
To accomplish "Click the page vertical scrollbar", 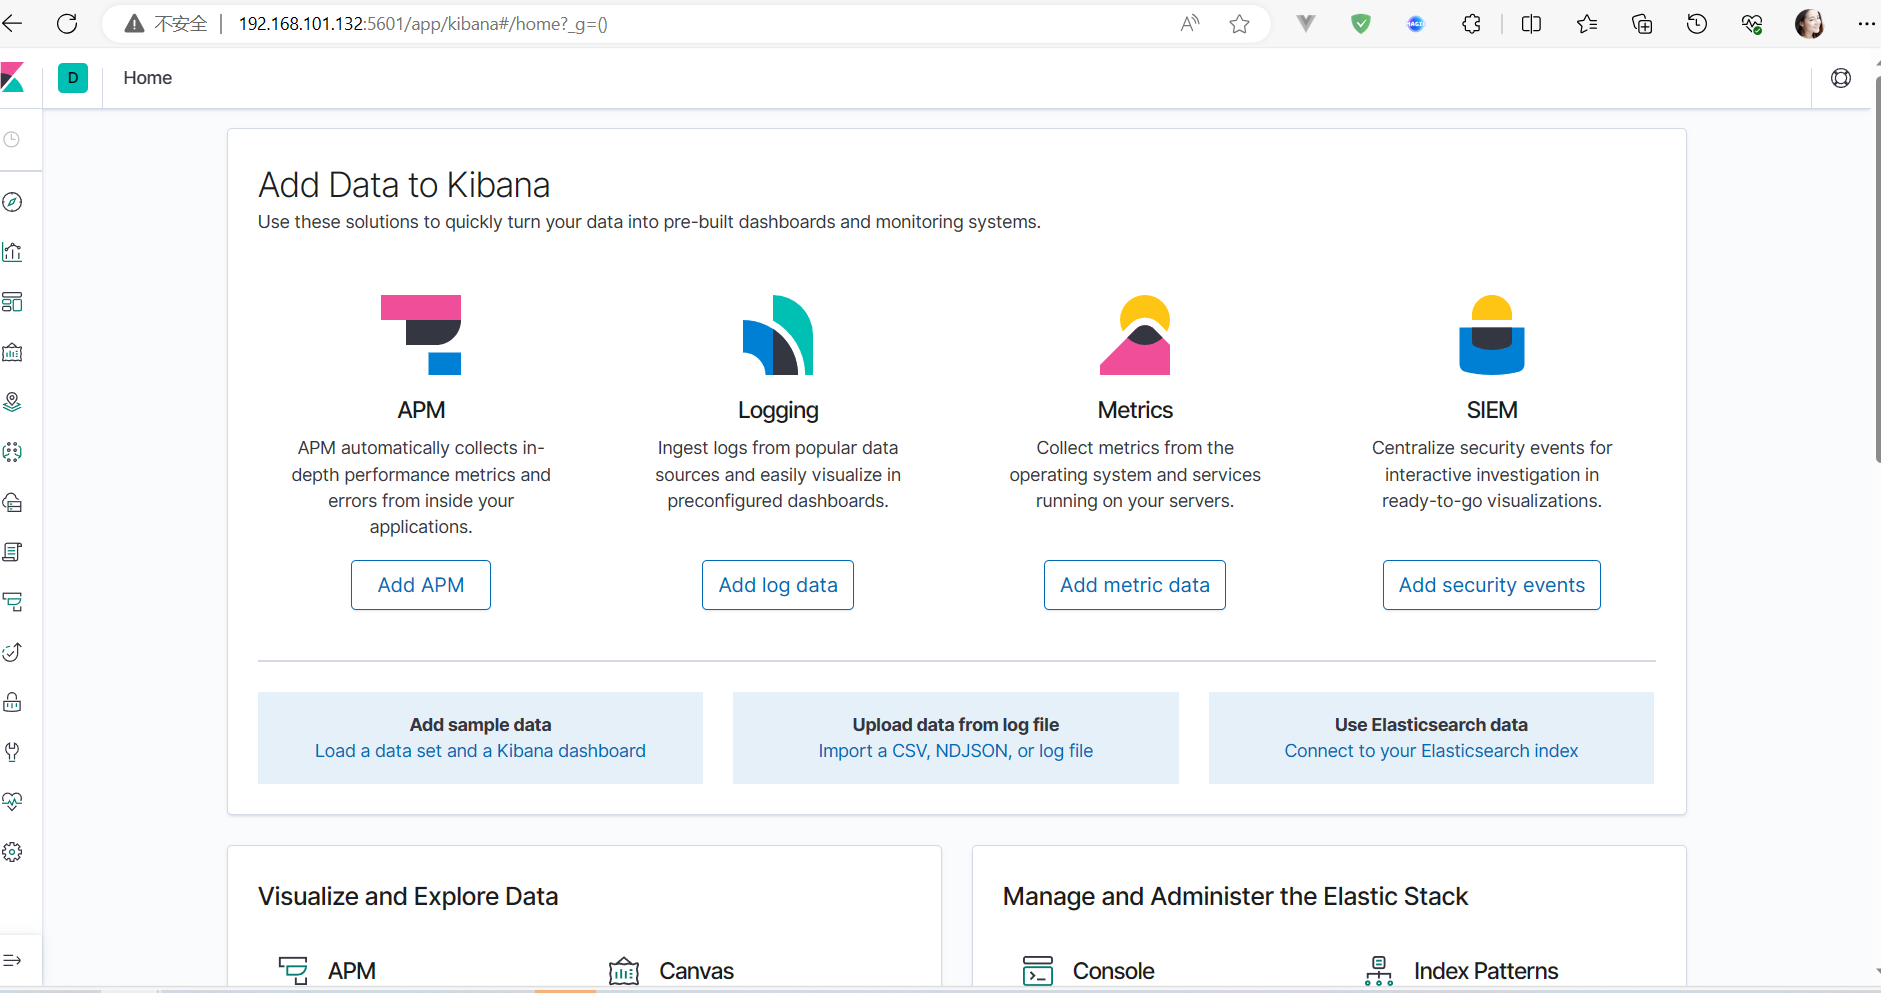I will click(1876, 269).
